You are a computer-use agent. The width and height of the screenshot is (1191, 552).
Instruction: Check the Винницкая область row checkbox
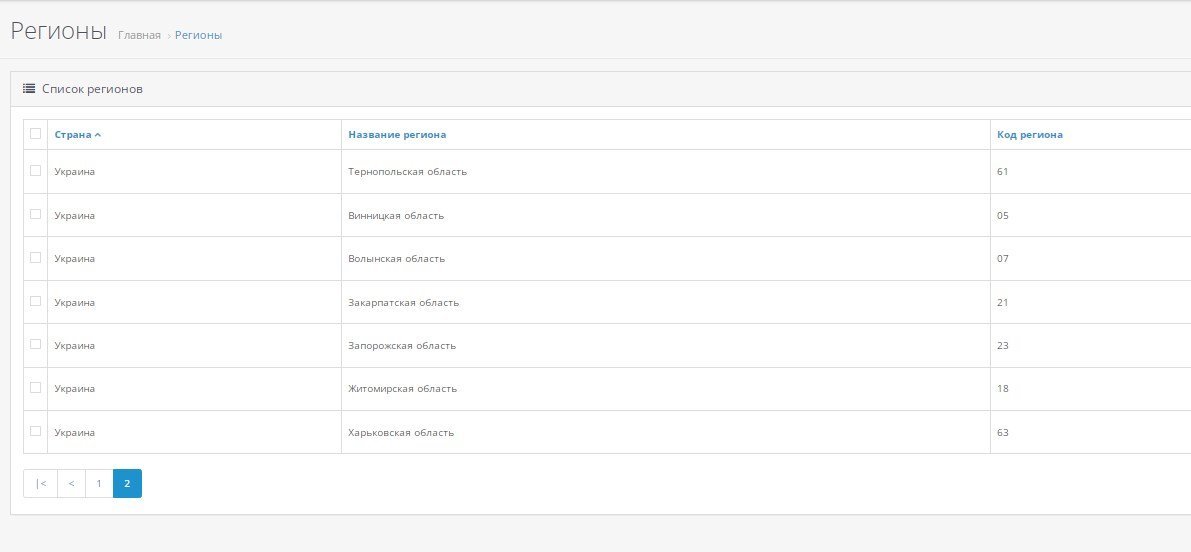(x=35, y=214)
